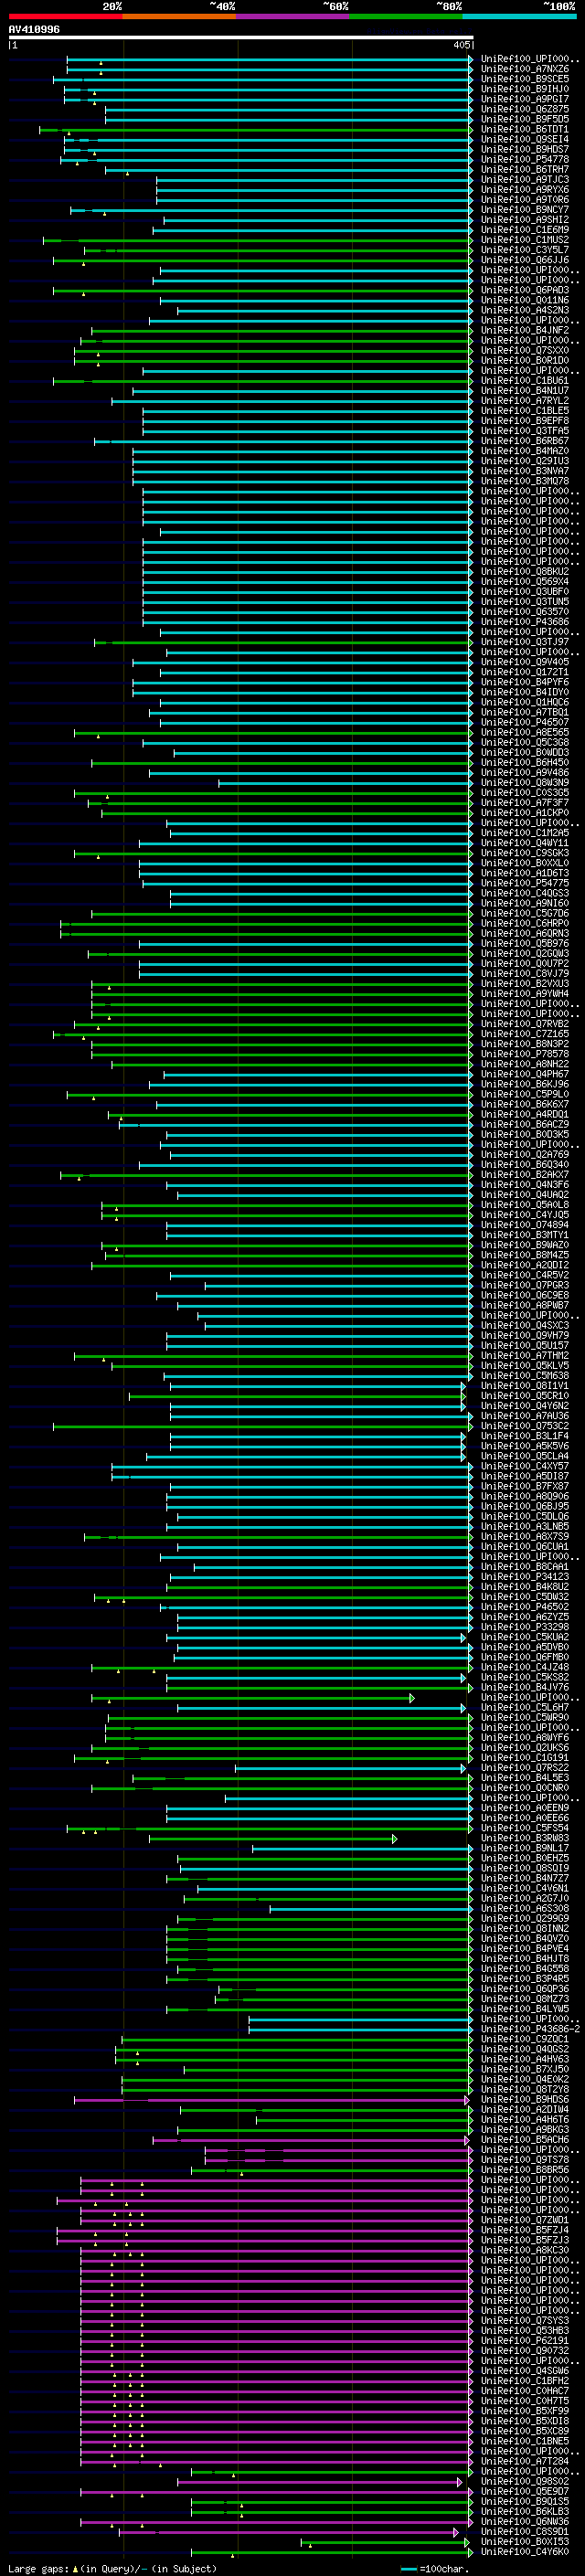Click hit label UniRef100_Q753C2
Screen dimensions: 585x2576
[524, 1425]
